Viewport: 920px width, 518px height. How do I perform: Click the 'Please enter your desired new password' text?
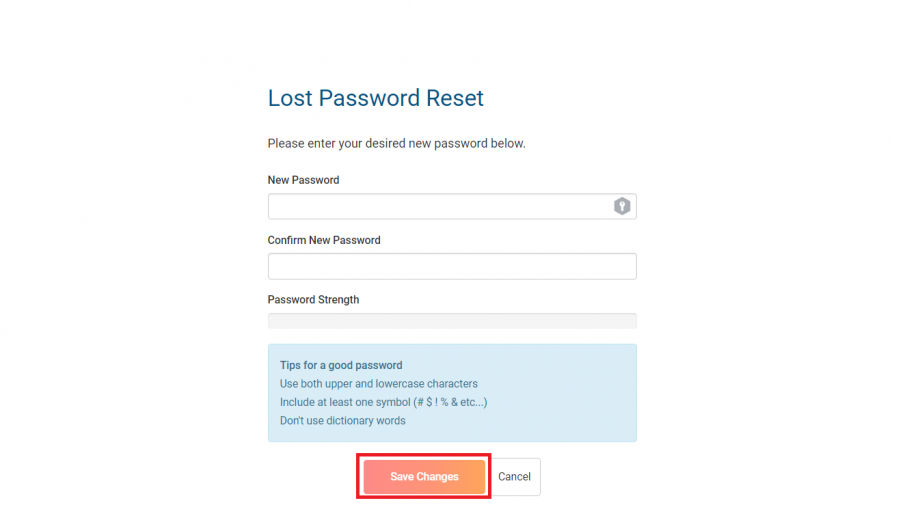(397, 144)
